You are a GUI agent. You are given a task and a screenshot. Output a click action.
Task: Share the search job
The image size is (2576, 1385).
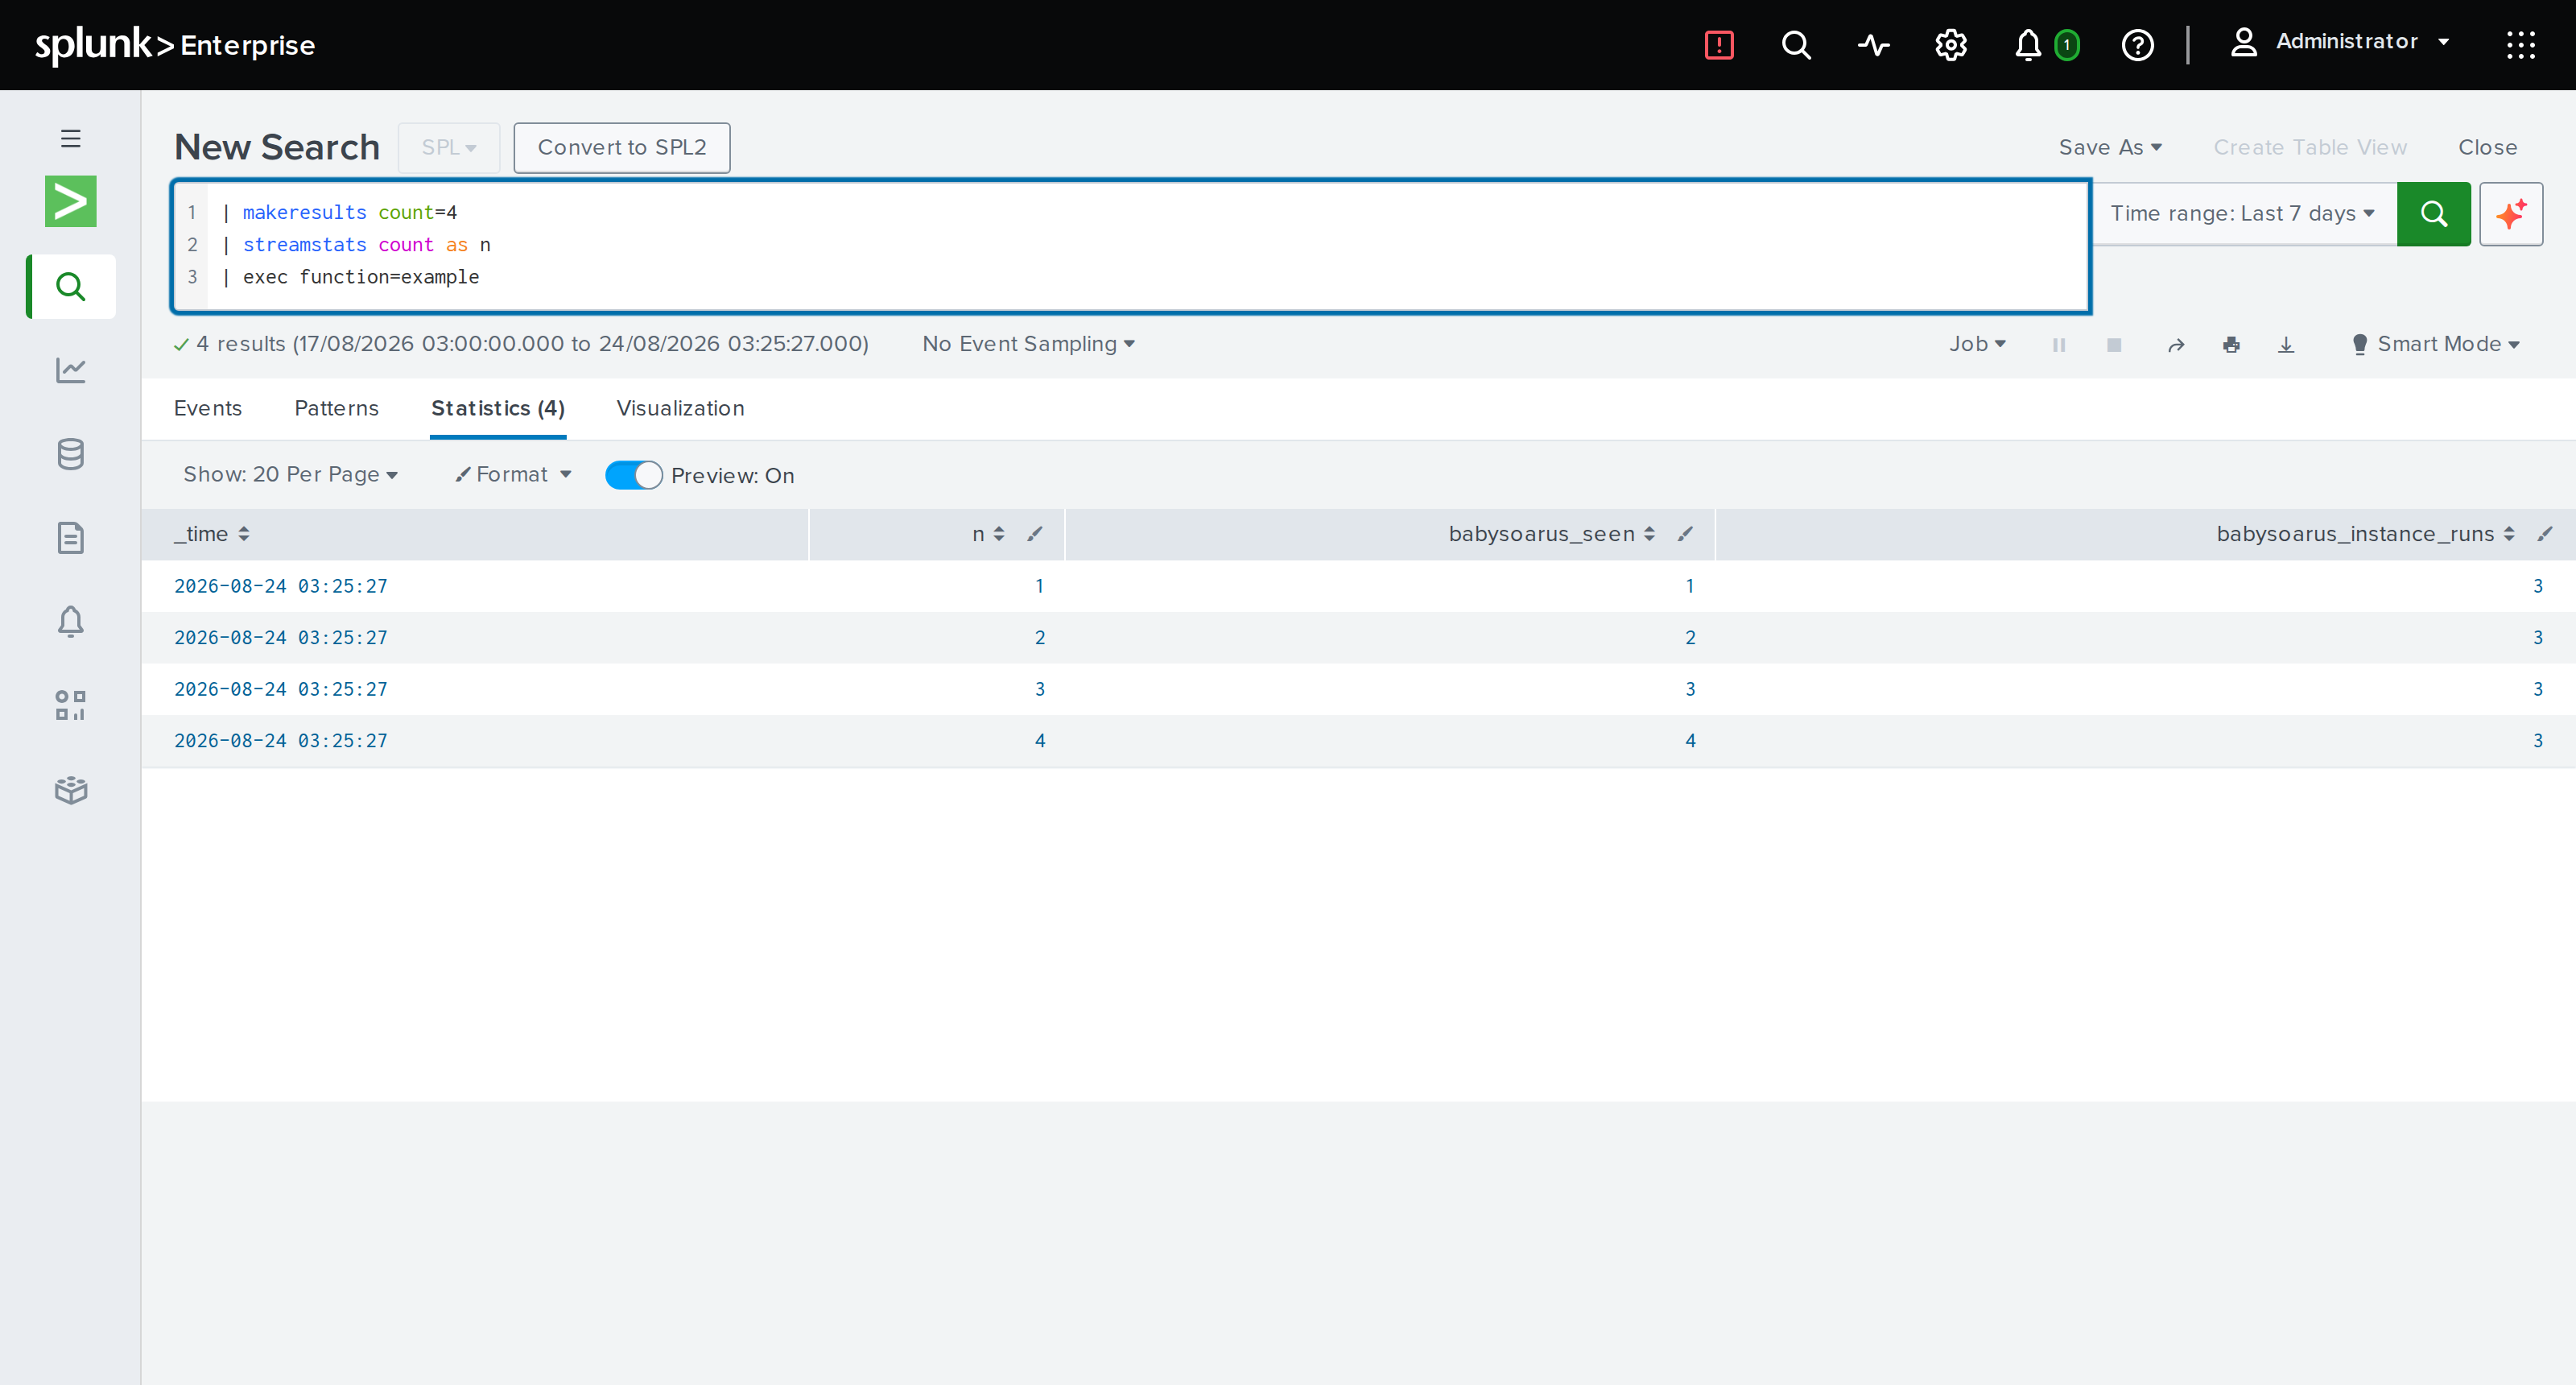(x=2175, y=345)
